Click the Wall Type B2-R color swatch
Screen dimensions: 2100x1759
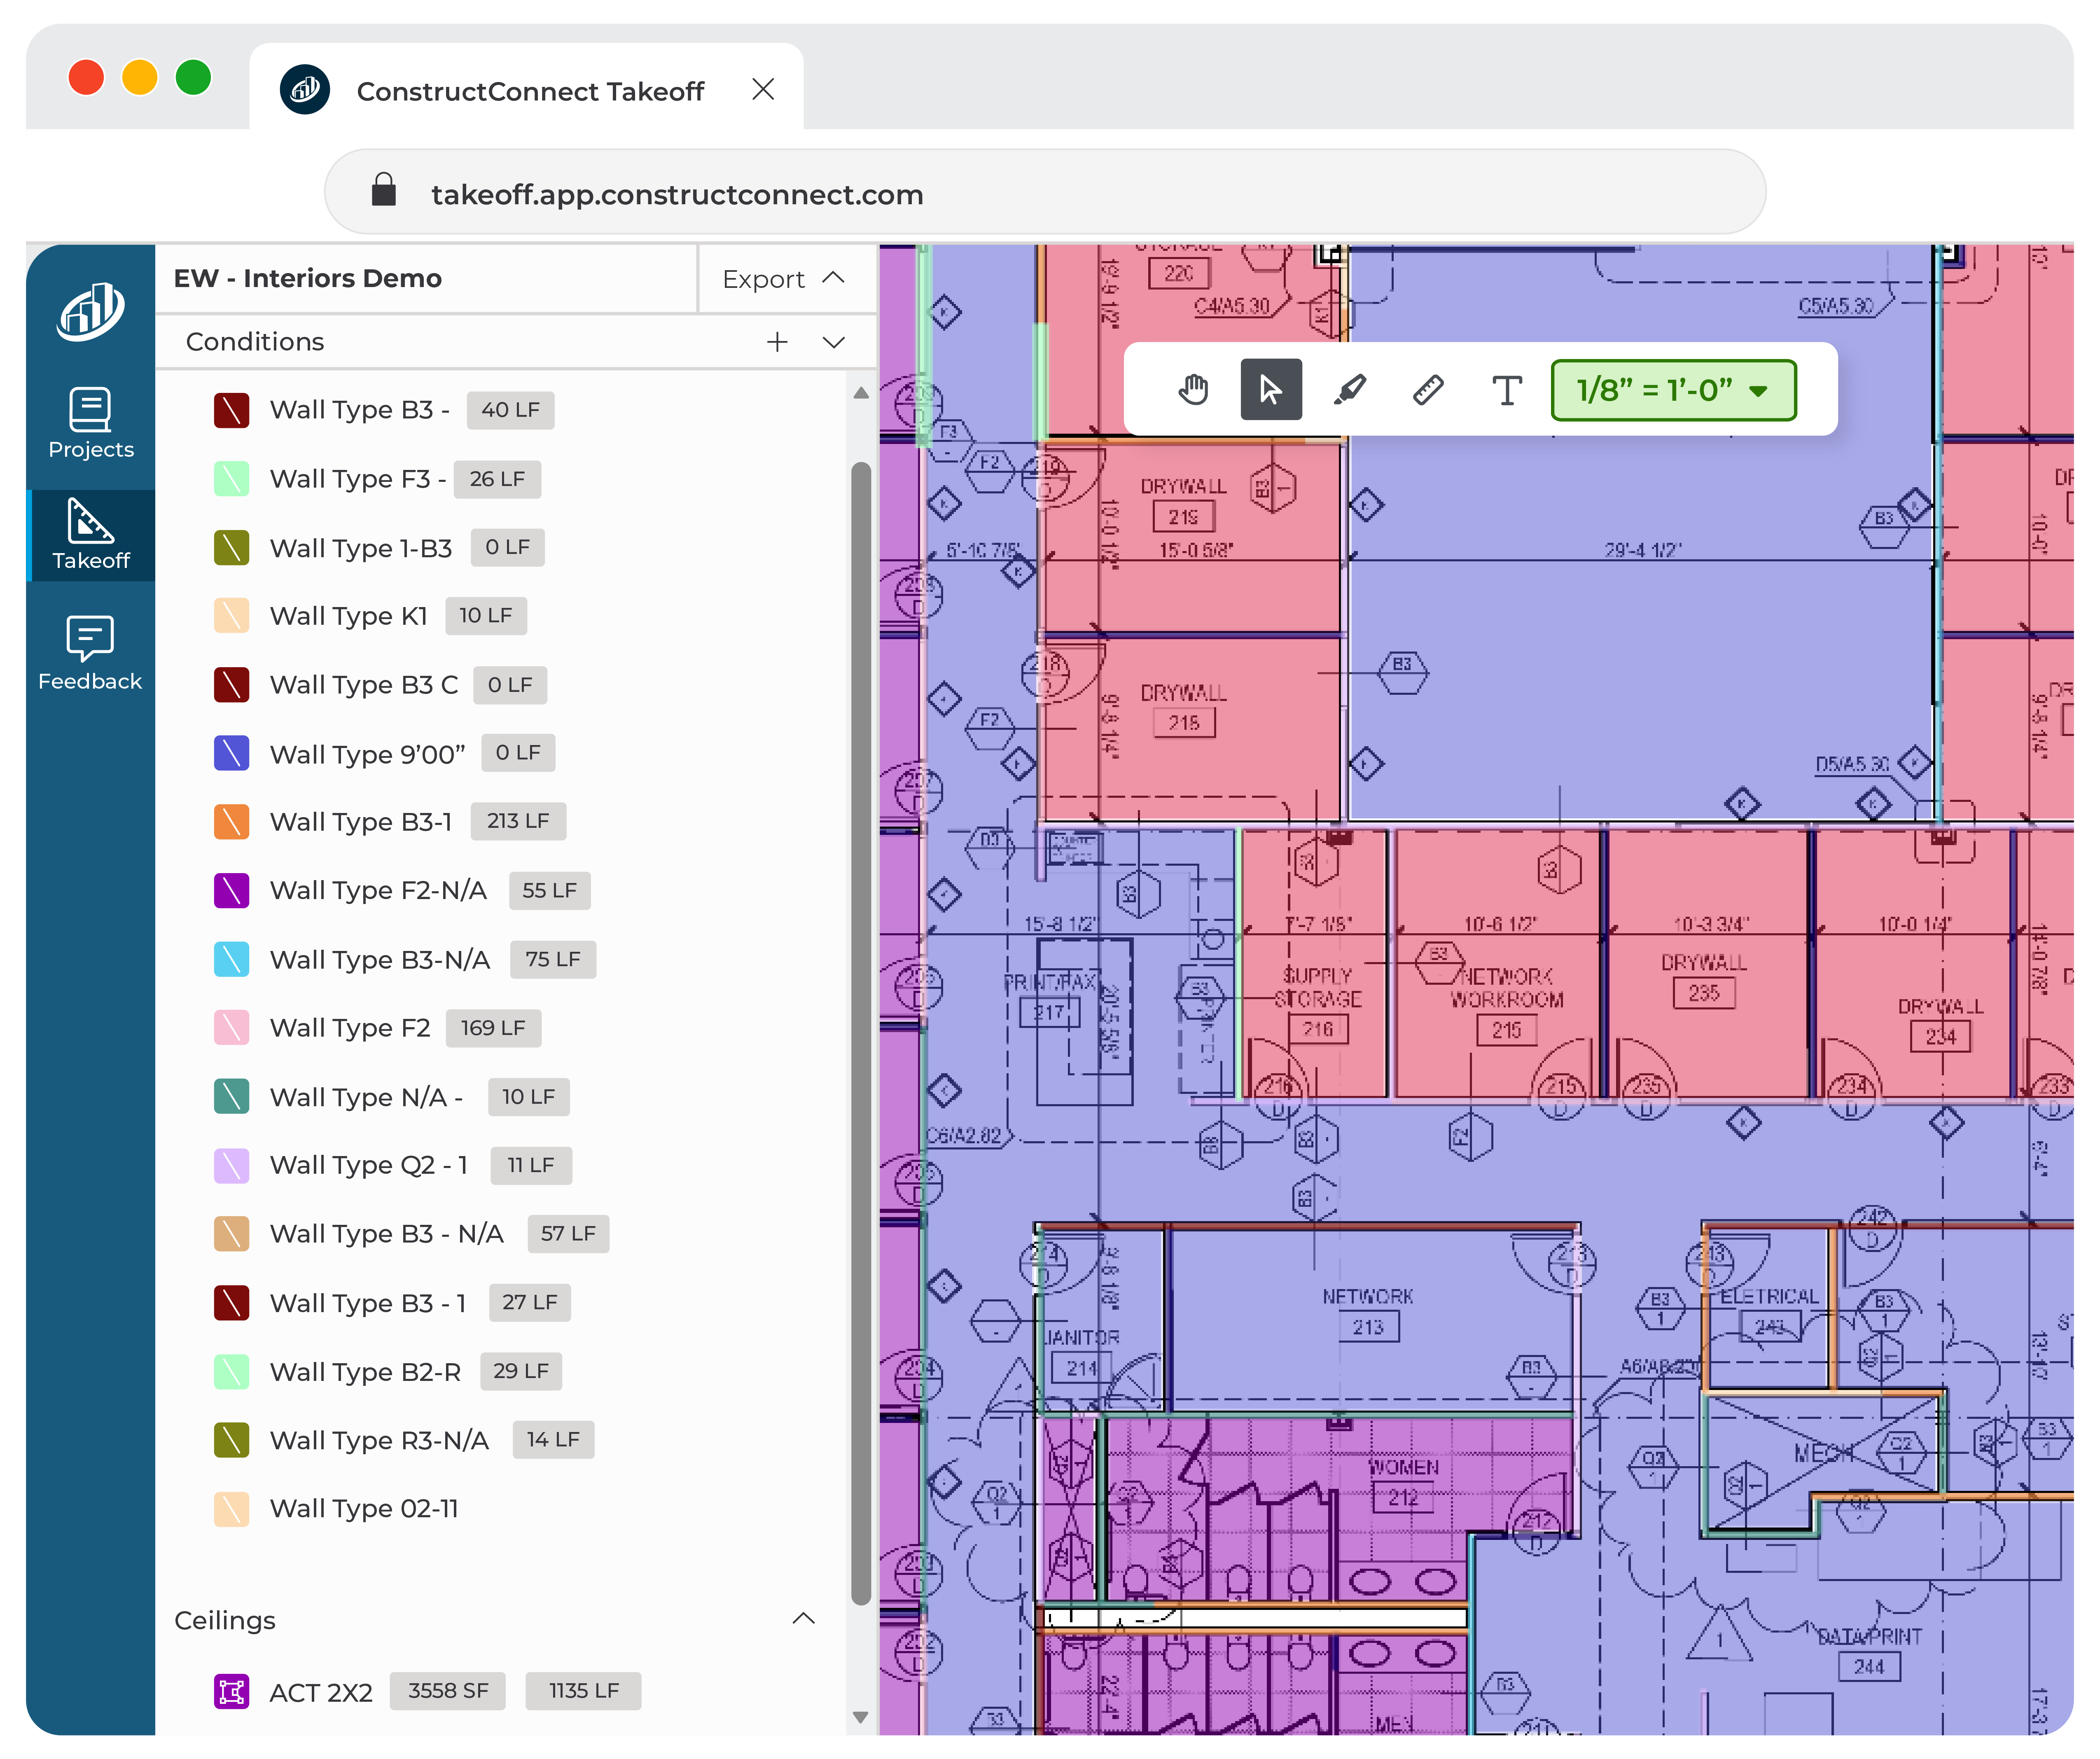pyautogui.click(x=231, y=1371)
